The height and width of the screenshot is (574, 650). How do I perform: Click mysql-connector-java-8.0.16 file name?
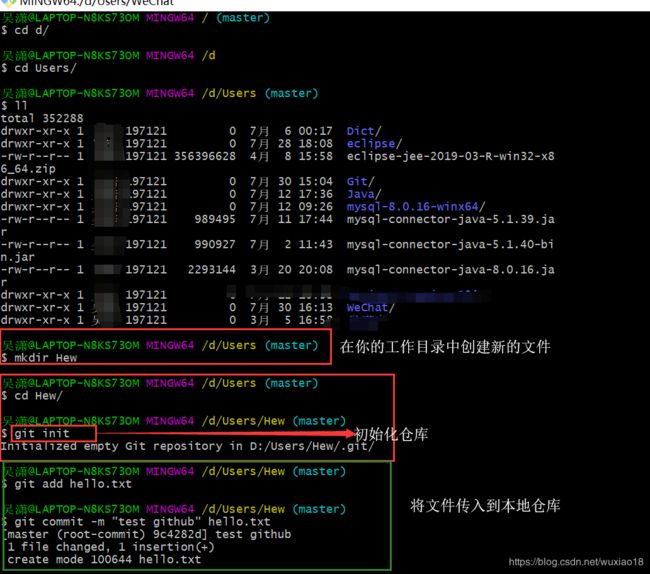click(450, 270)
